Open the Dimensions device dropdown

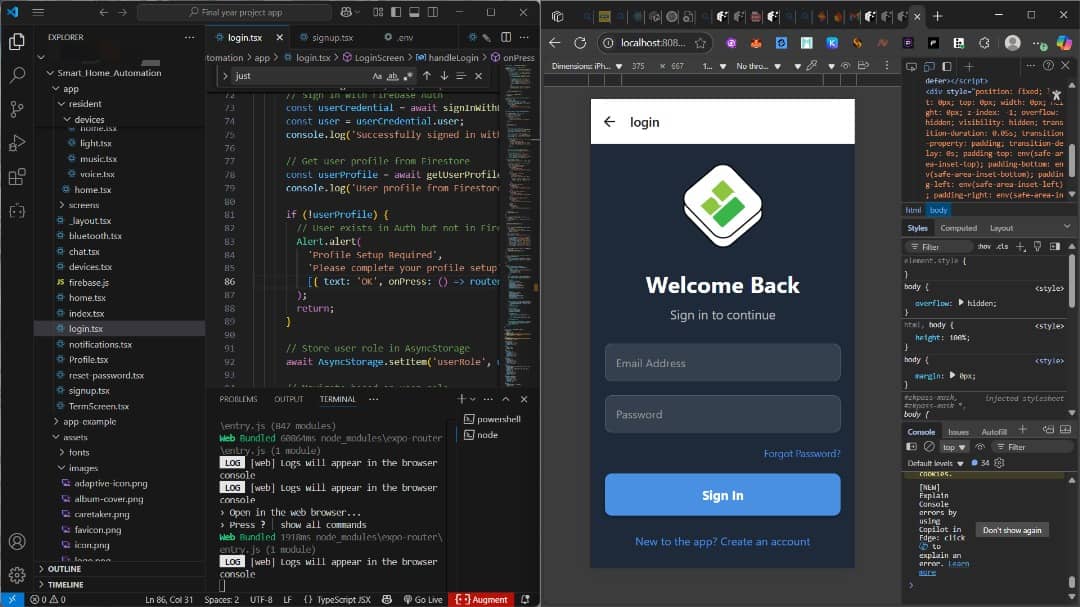tap(587, 66)
